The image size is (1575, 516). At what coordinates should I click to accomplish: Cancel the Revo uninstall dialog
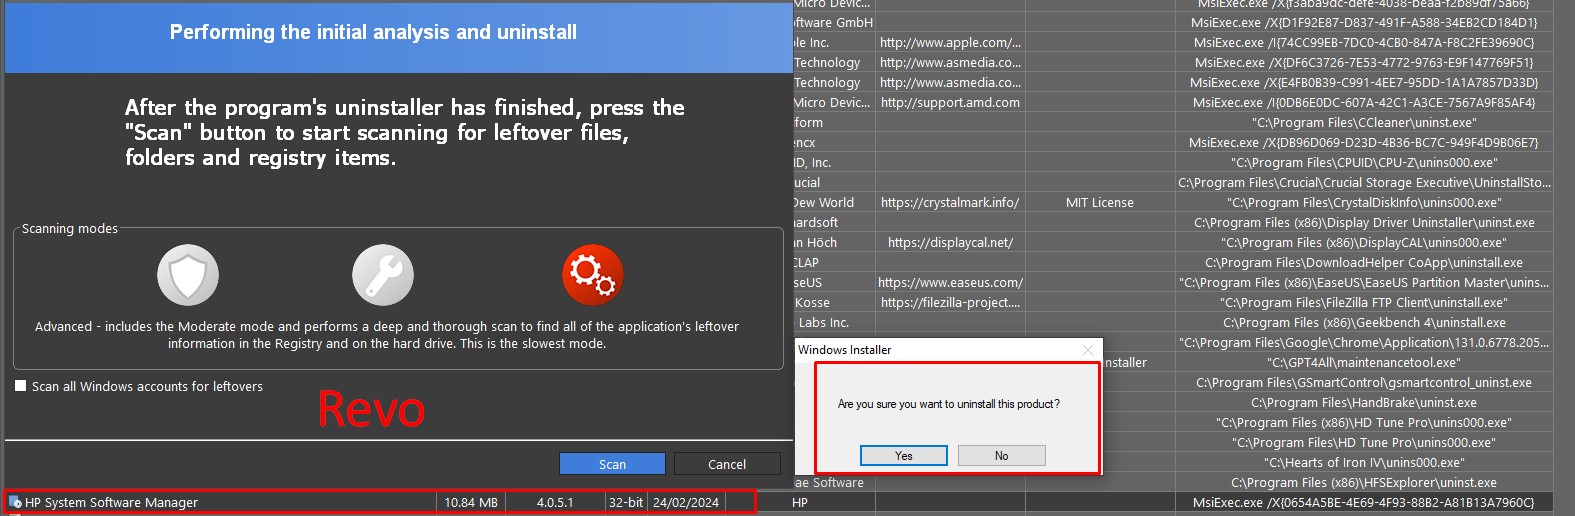click(x=727, y=464)
